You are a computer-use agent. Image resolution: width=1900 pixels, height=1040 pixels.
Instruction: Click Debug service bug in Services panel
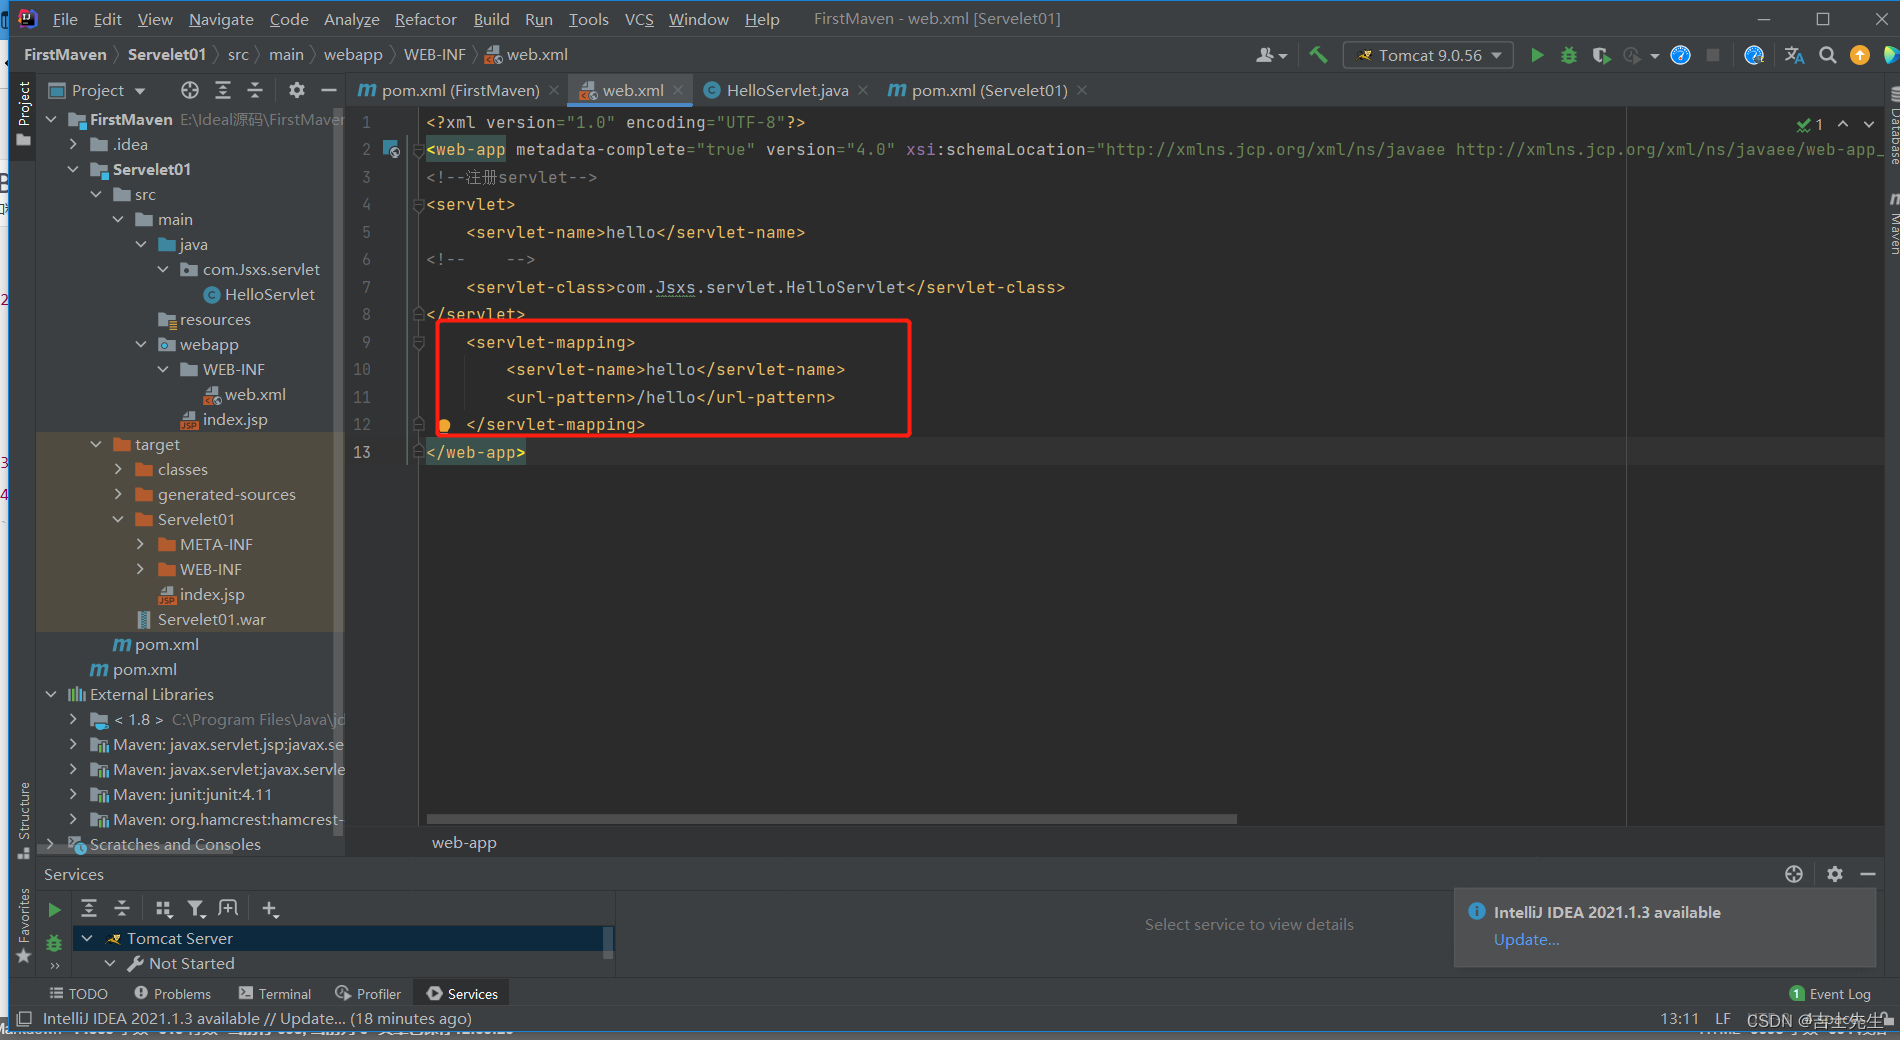tap(54, 942)
